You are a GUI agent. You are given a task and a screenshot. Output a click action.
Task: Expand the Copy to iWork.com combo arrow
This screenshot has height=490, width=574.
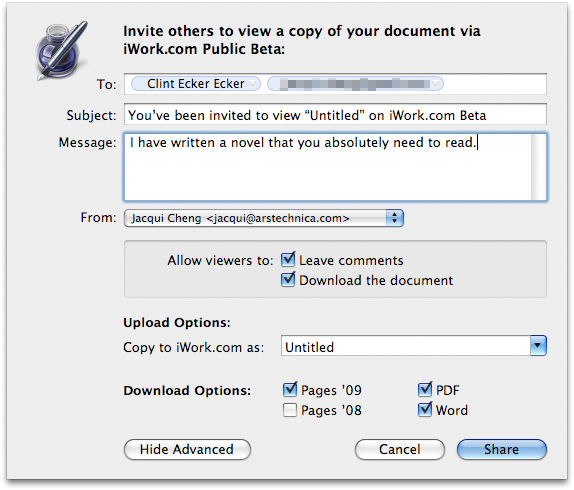tap(538, 346)
